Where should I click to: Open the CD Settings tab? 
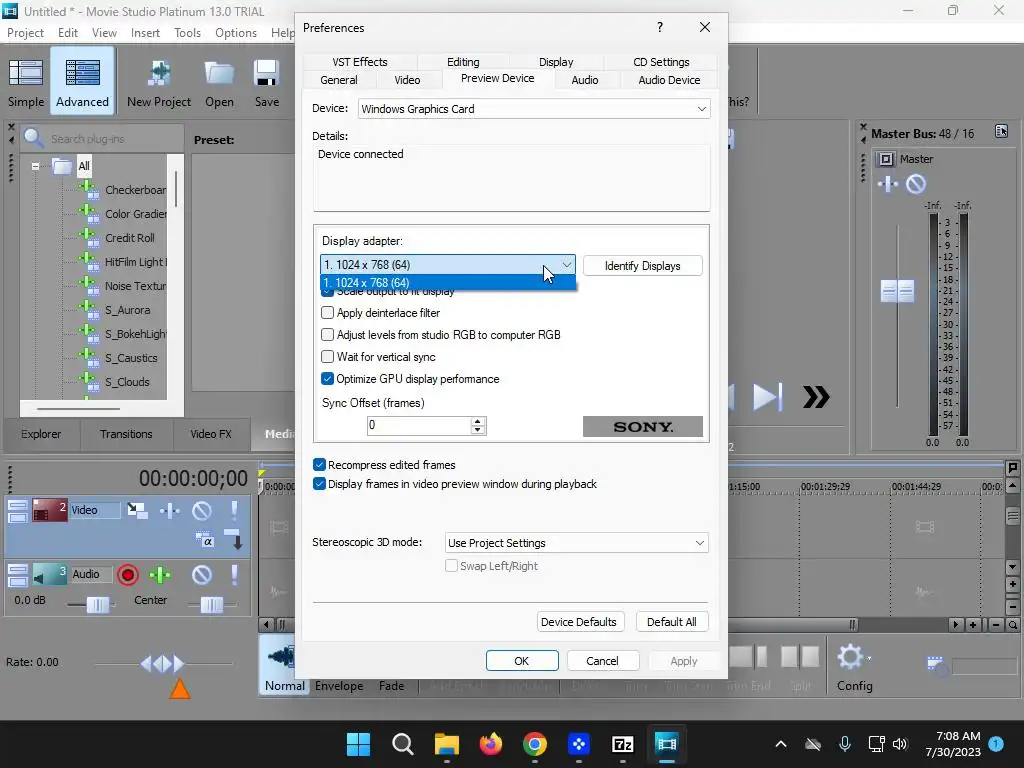(x=661, y=62)
